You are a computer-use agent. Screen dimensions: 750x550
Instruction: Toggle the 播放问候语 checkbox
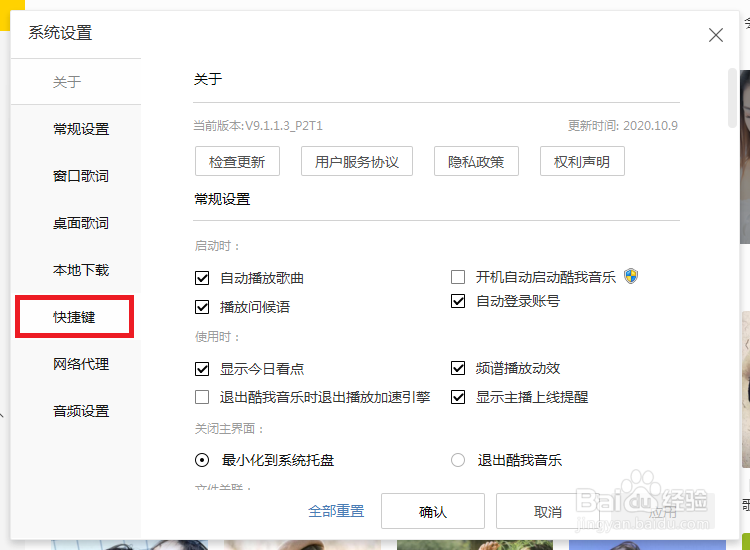click(202, 307)
